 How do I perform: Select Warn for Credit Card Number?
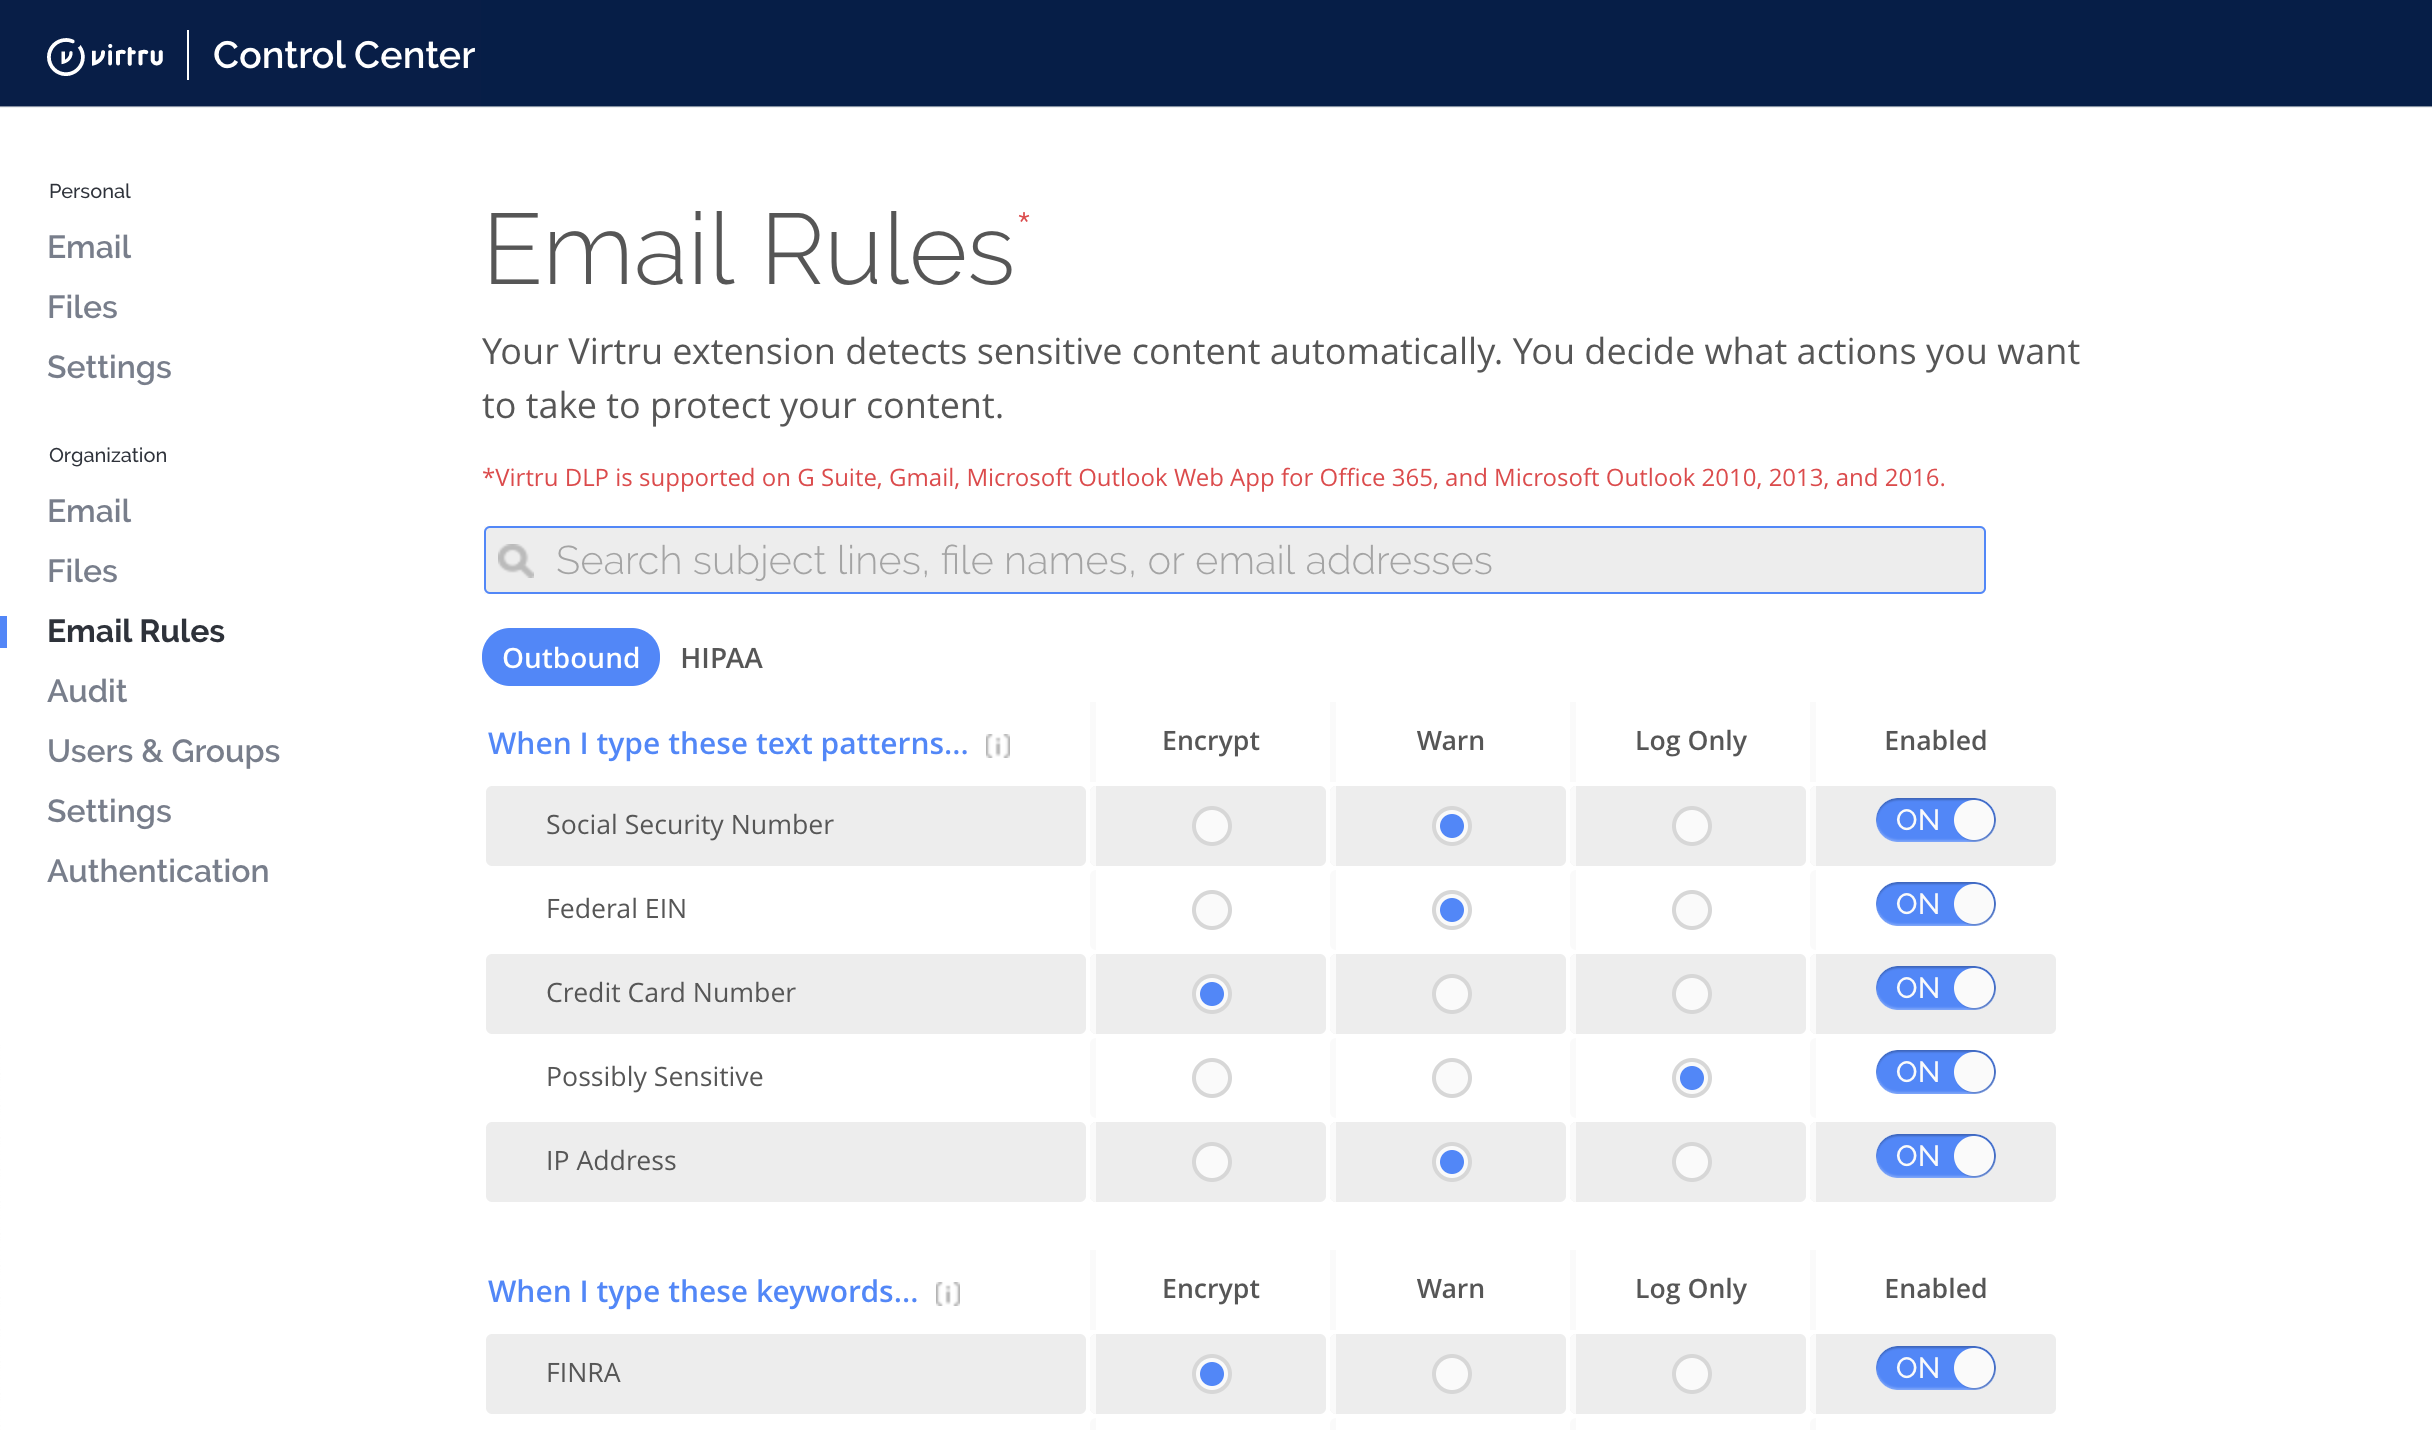(x=1451, y=994)
